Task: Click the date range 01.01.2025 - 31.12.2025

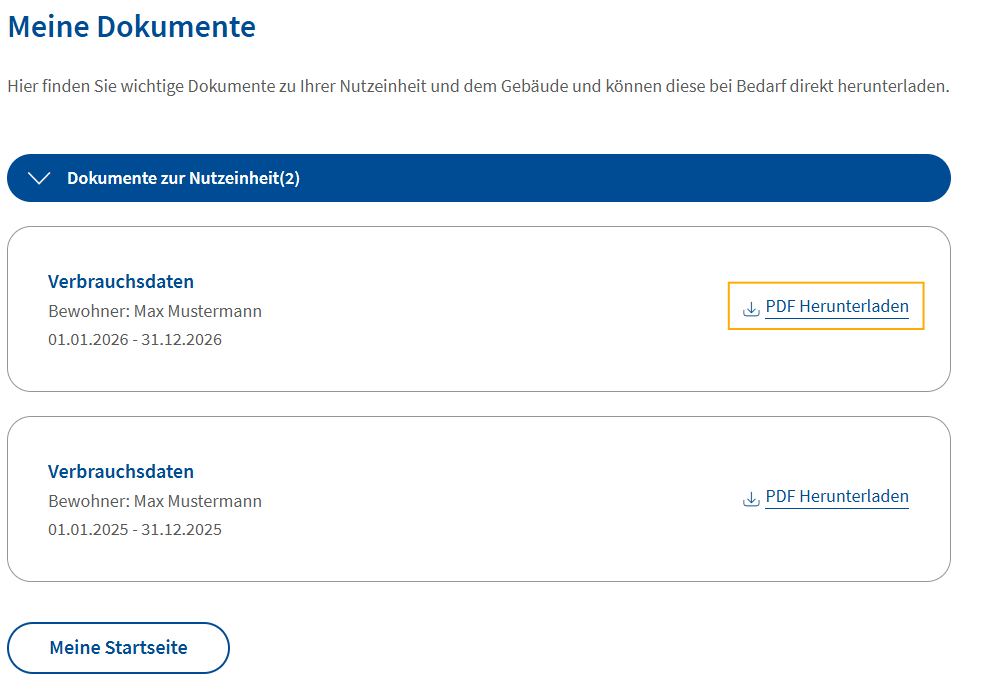Action: click(135, 529)
